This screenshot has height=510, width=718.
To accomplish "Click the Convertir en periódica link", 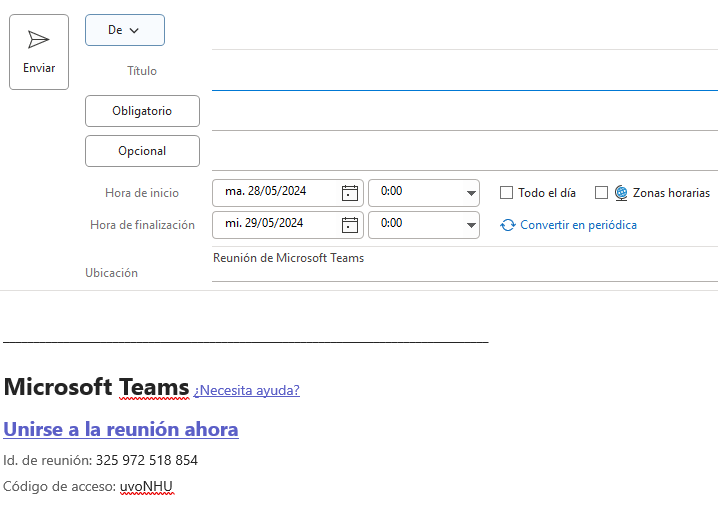I will pyautogui.click(x=578, y=225).
